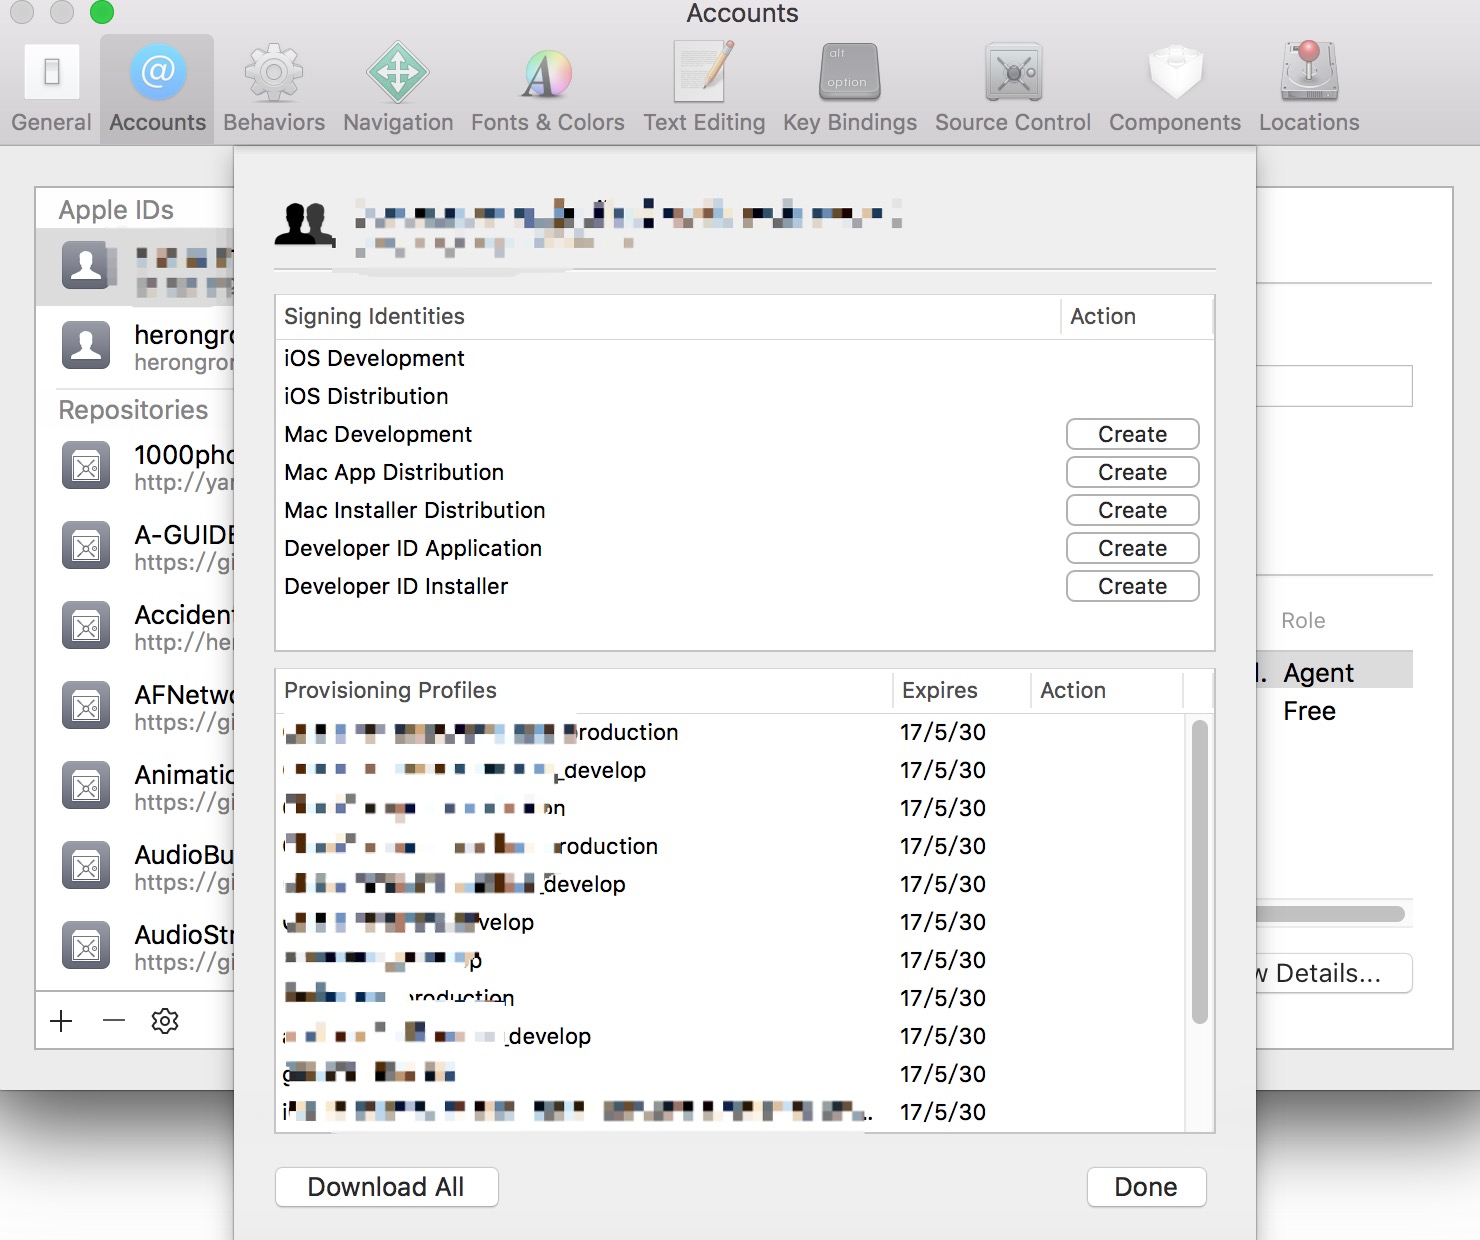Viewport: 1480px width, 1240px height.
Task: Open Components preferences icon
Action: click(x=1175, y=72)
